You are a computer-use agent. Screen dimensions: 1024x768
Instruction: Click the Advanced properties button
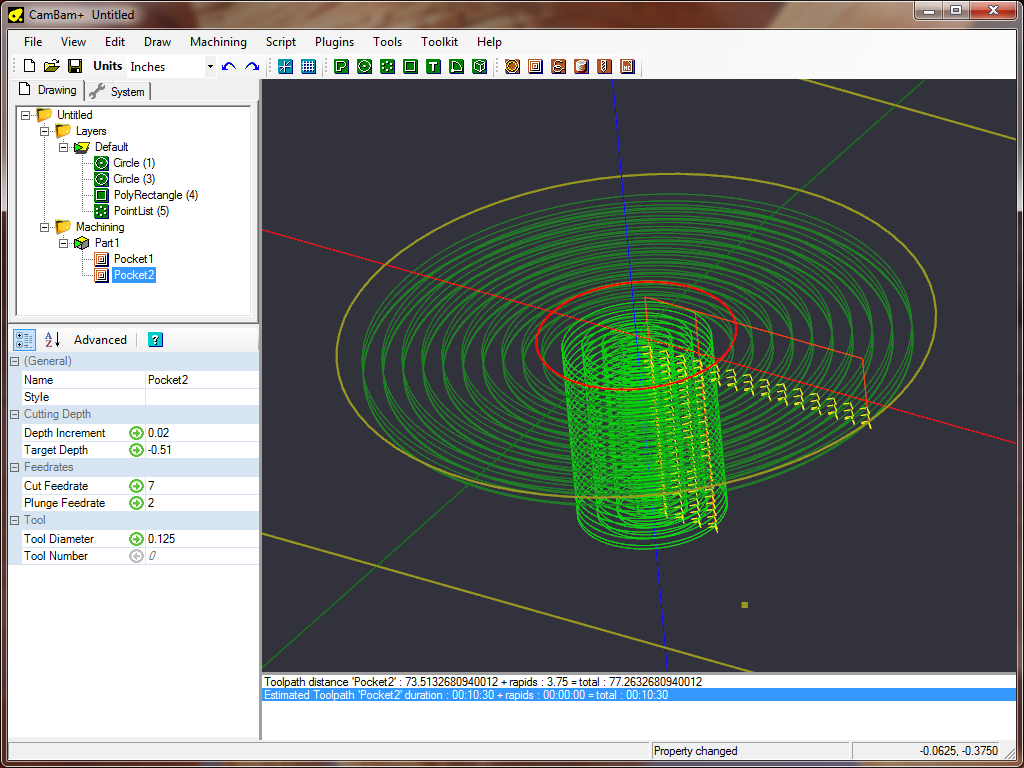pyautogui.click(x=100, y=340)
